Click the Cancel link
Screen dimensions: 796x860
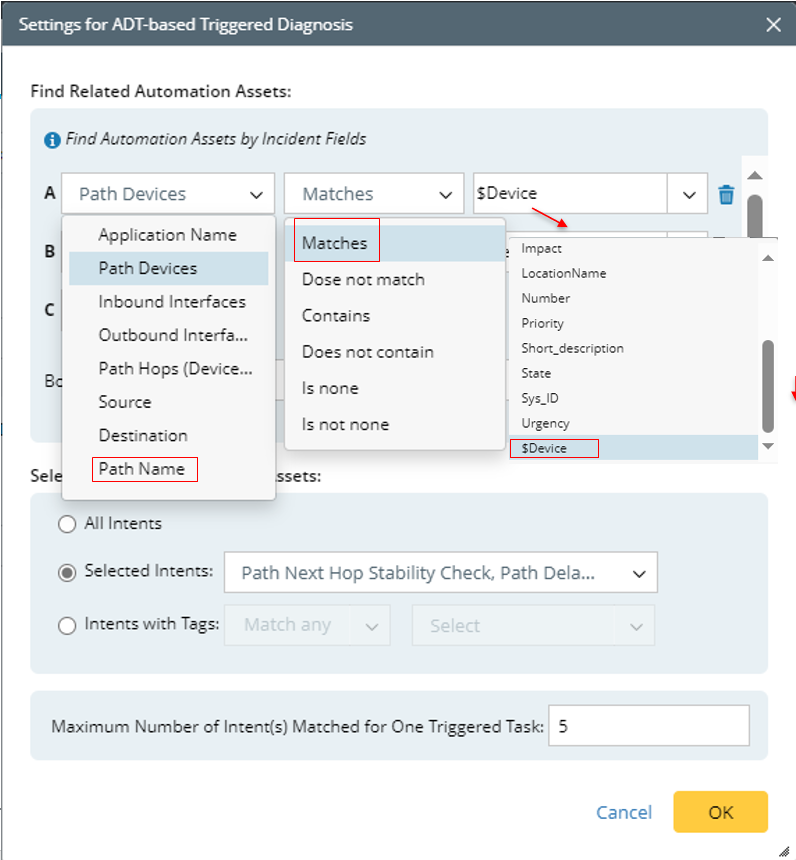click(x=624, y=812)
